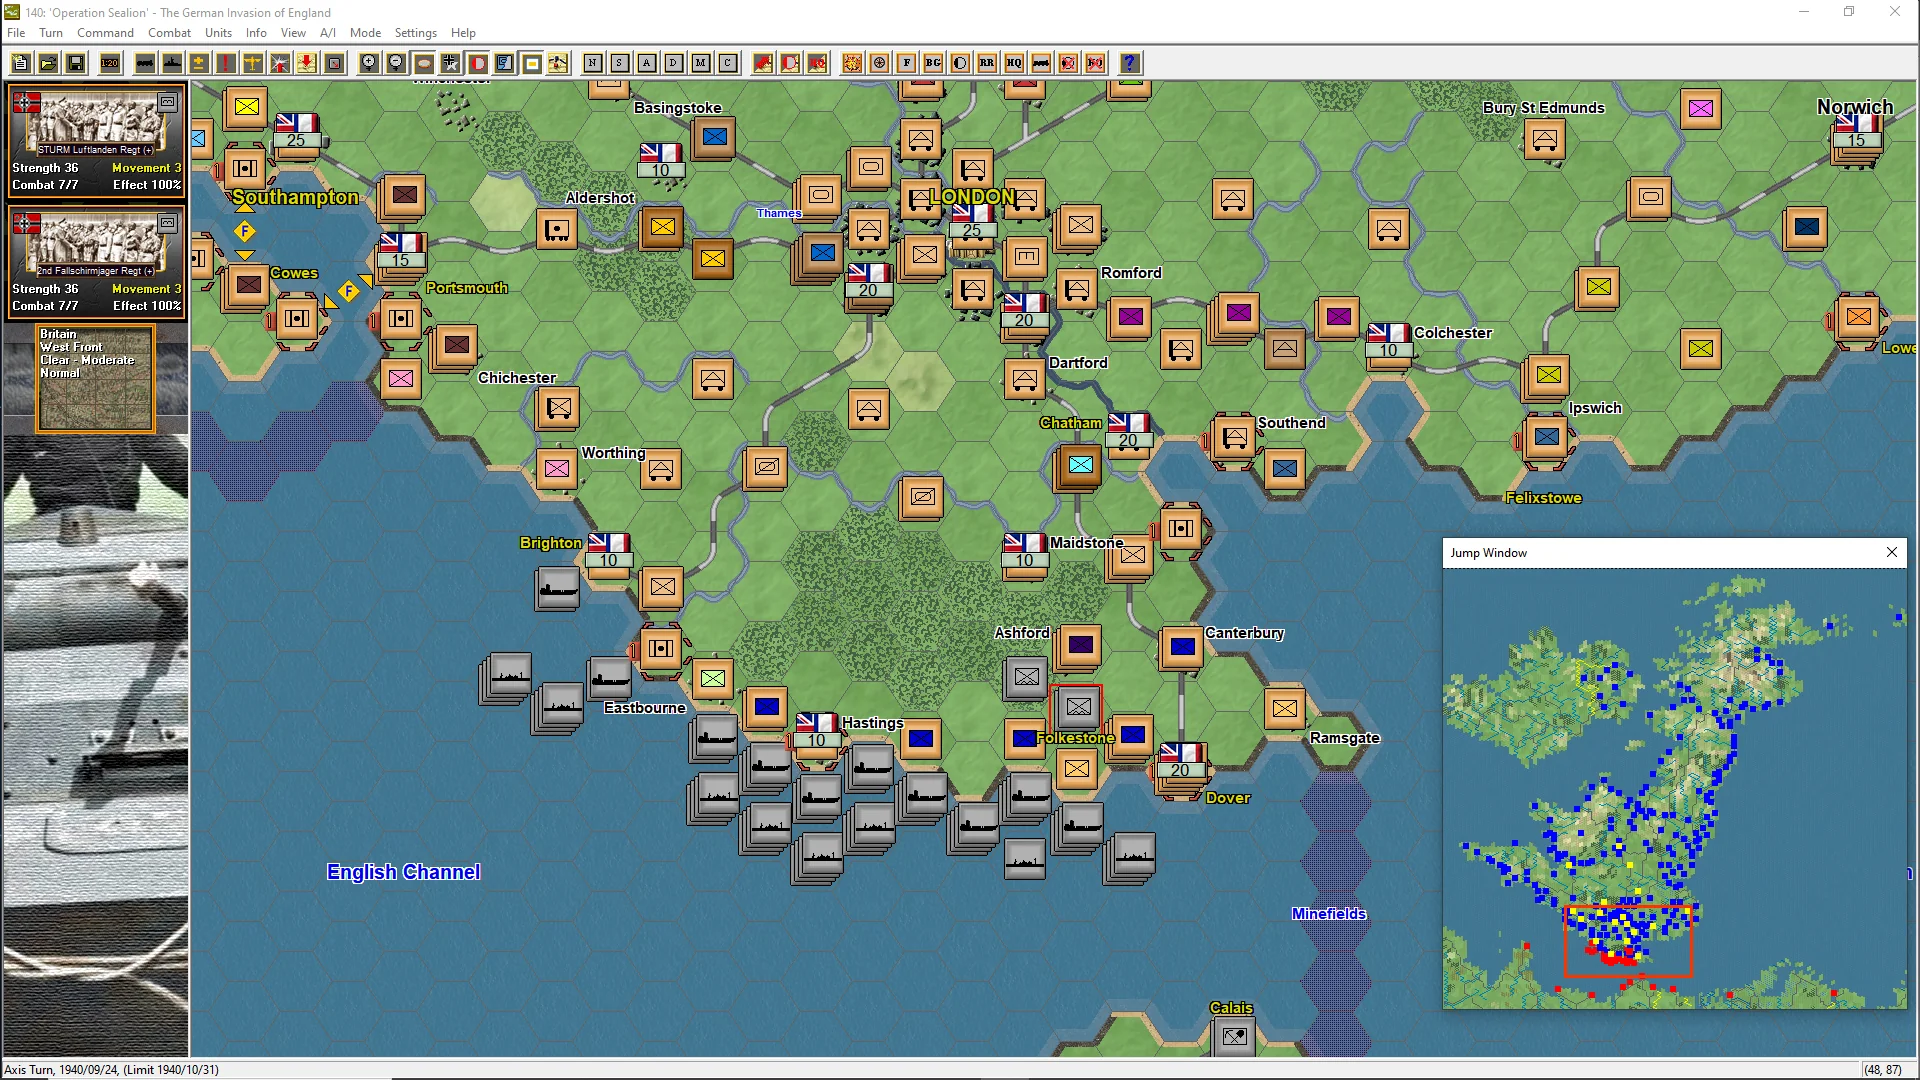Zoom in the map with the plus magnifier
The image size is (1920, 1080).
click(369, 63)
